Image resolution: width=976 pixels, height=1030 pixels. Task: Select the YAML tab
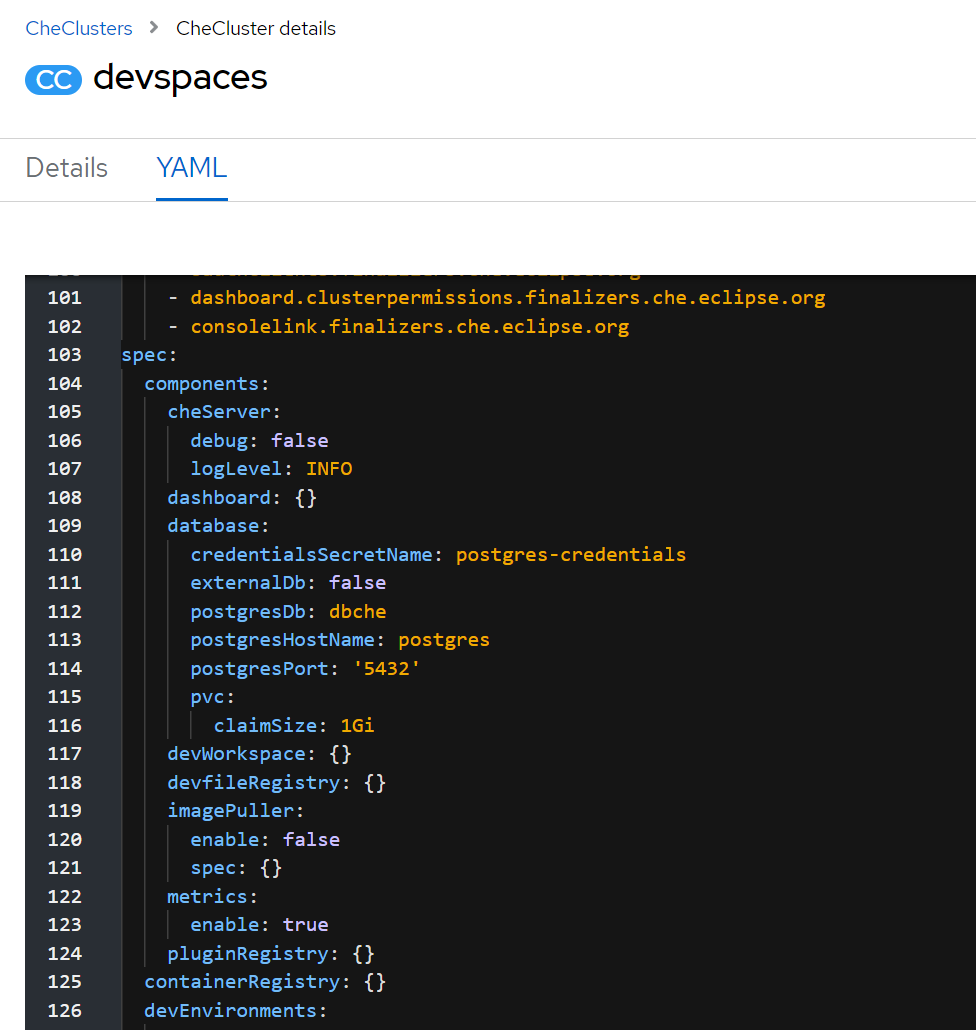pyautogui.click(x=192, y=168)
